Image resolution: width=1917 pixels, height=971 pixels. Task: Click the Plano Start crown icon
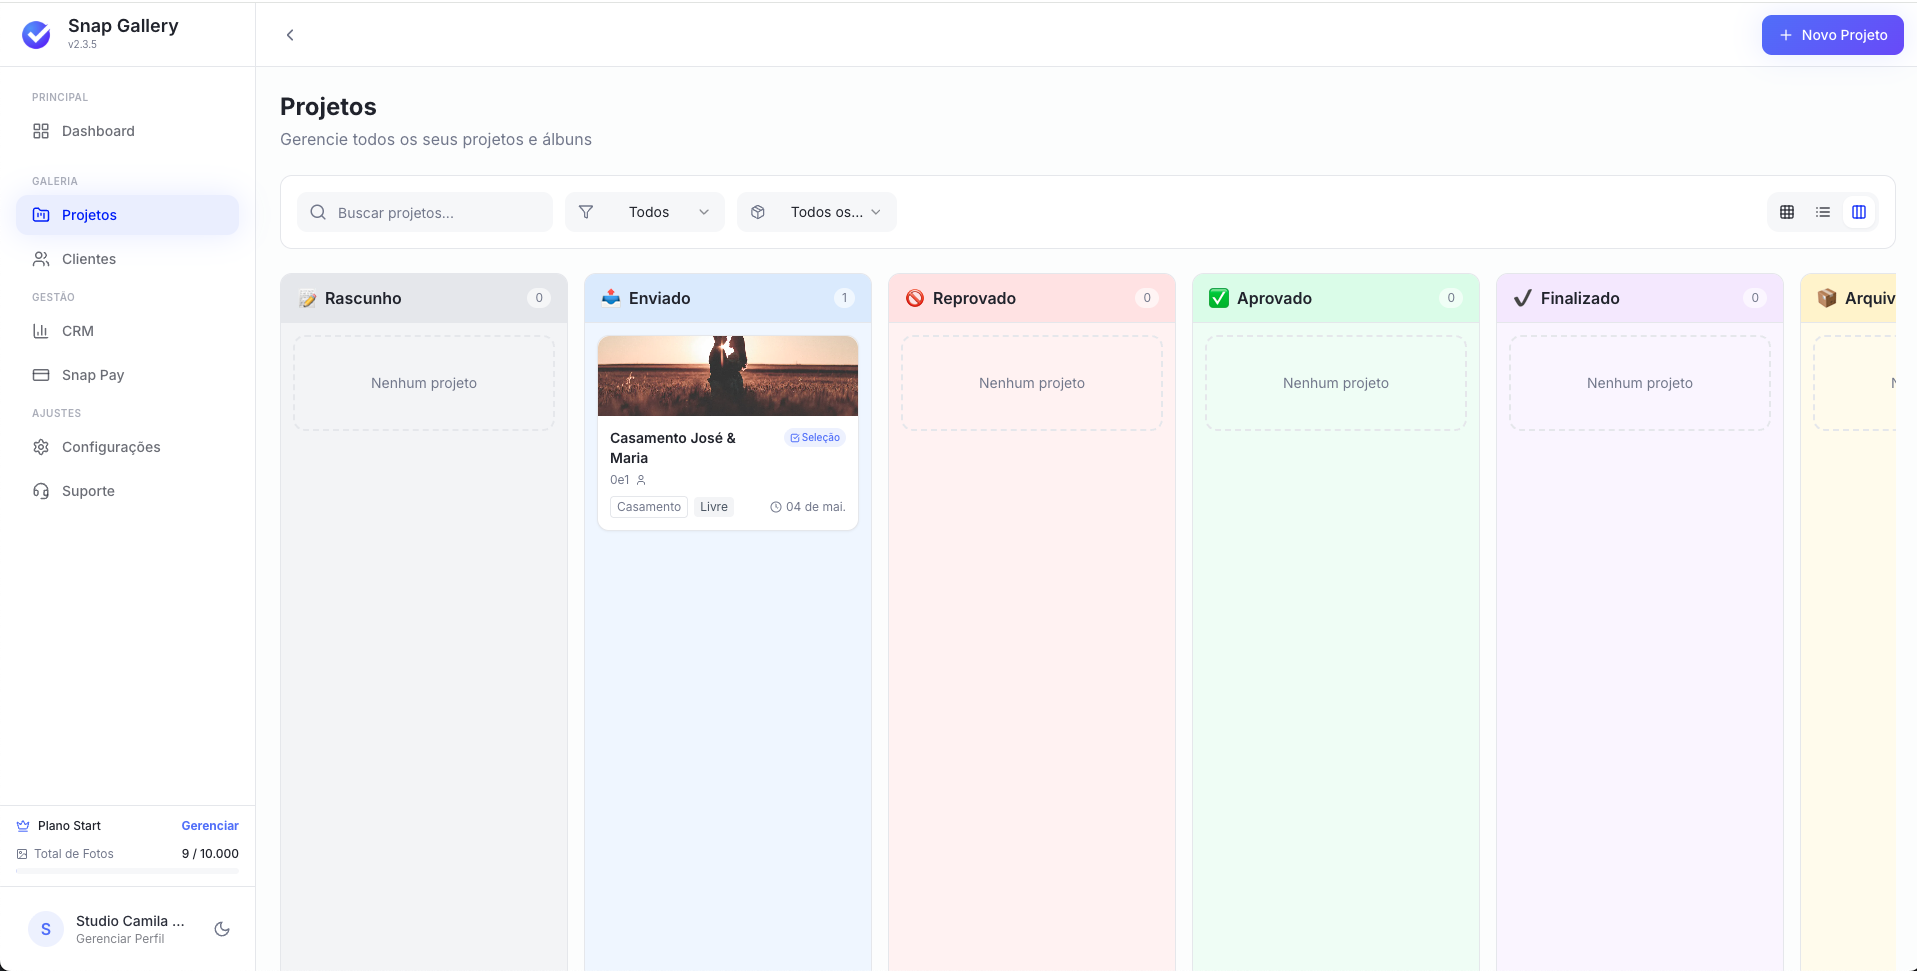pyautogui.click(x=23, y=826)
